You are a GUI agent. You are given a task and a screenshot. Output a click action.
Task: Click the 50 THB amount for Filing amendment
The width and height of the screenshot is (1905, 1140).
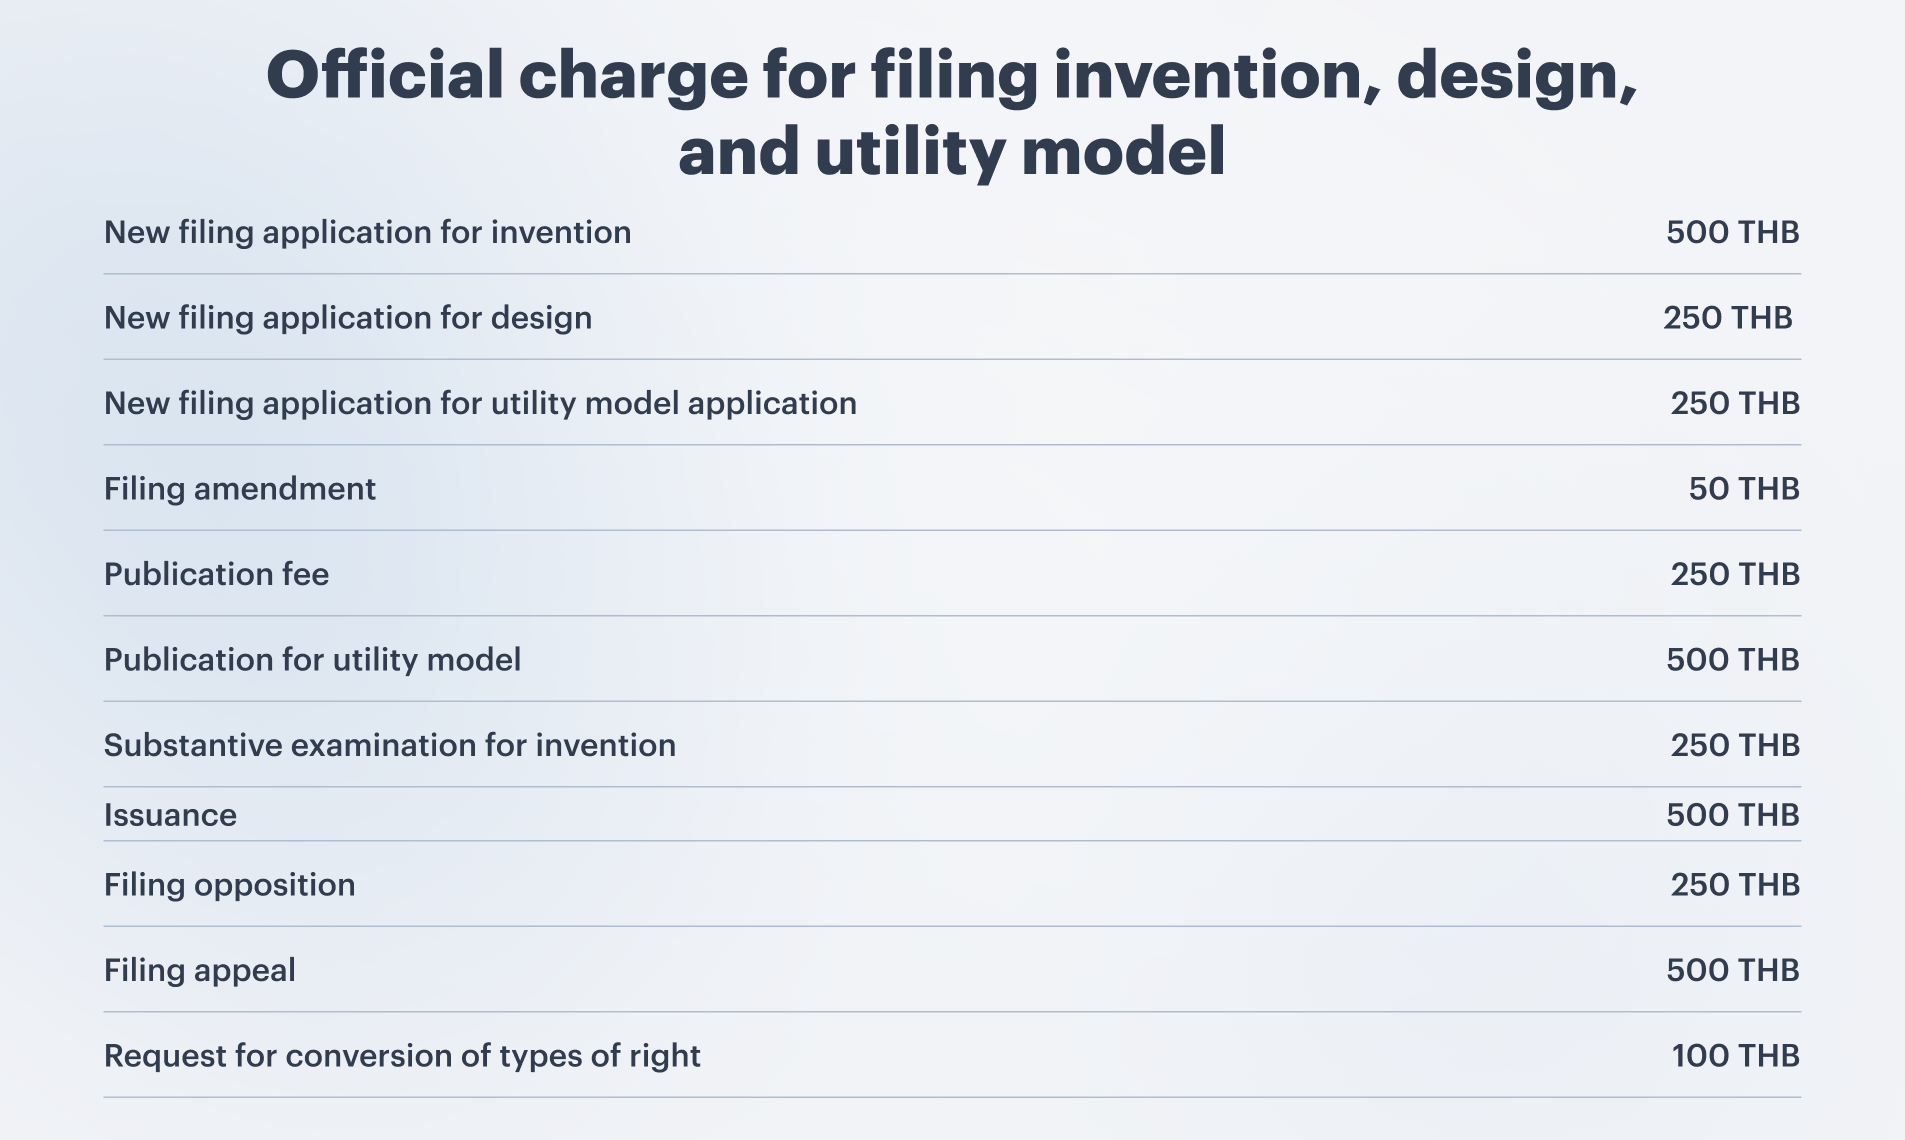click(x=1743, y=489)
